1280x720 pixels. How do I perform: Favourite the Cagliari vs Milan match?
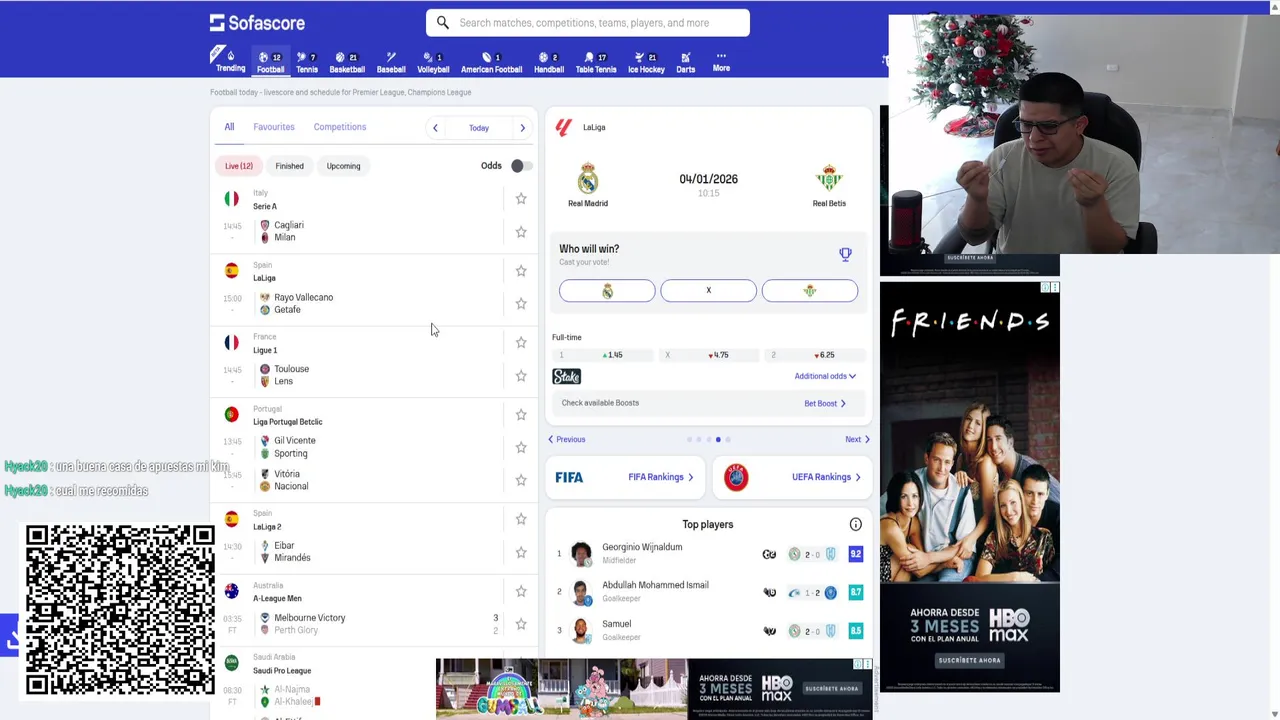click(x=521, y=232)
